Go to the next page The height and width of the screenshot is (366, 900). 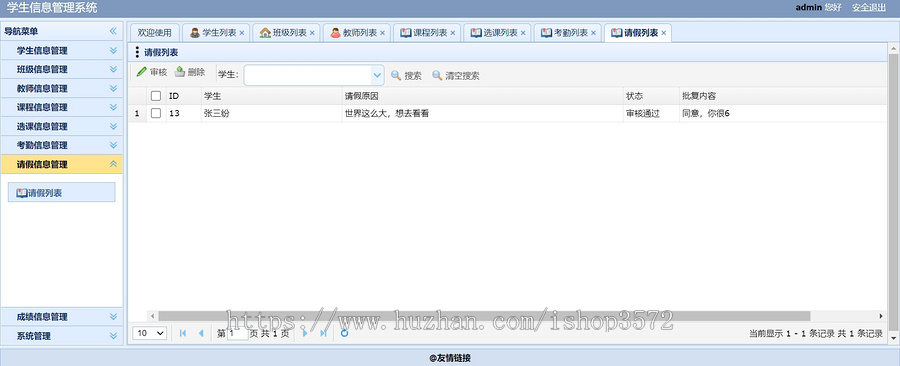(x=305, y=333)
